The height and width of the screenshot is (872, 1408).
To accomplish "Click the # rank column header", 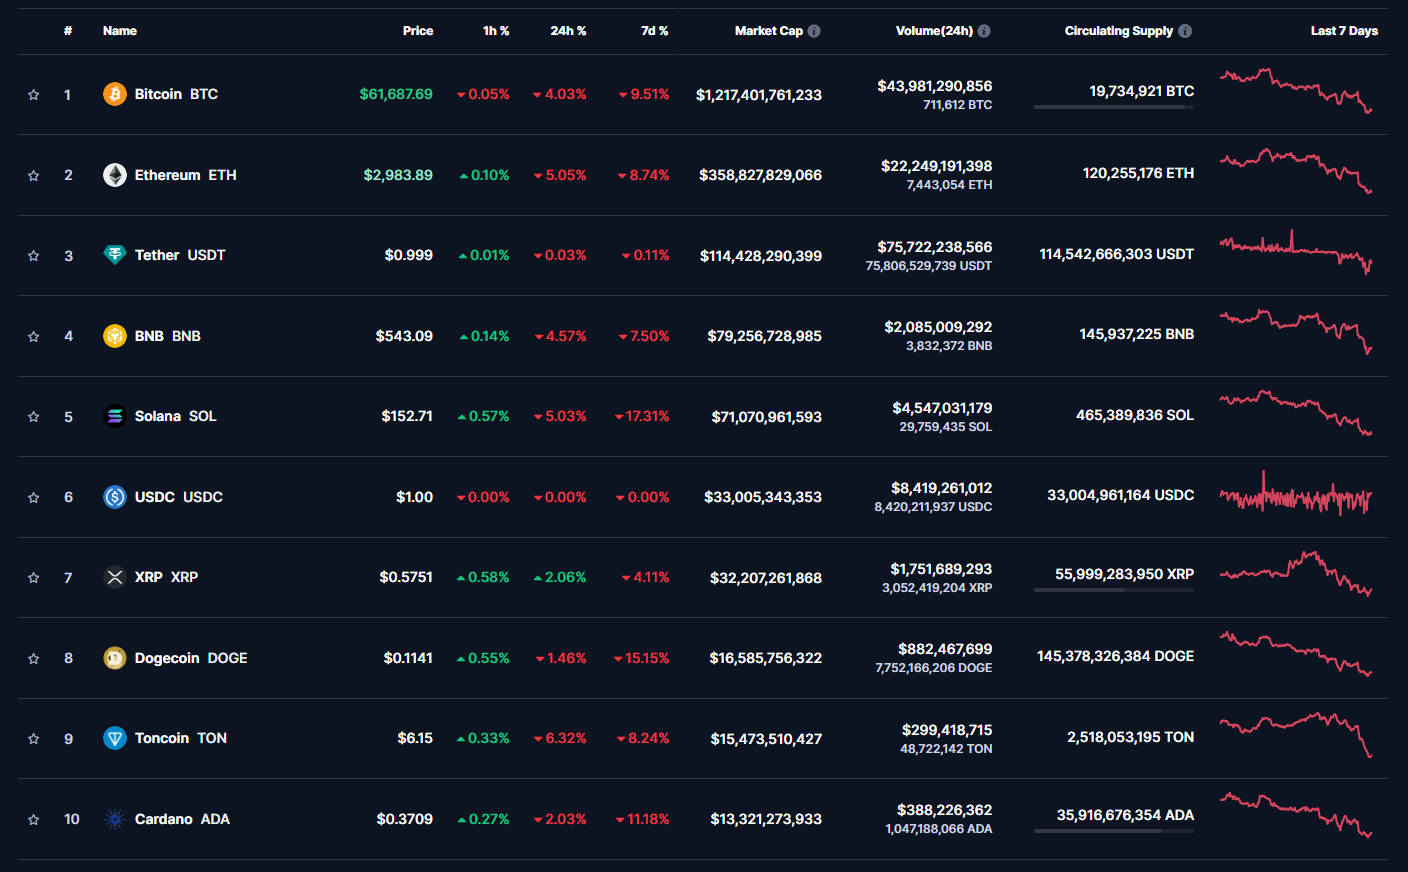I will tap(68, 31).
